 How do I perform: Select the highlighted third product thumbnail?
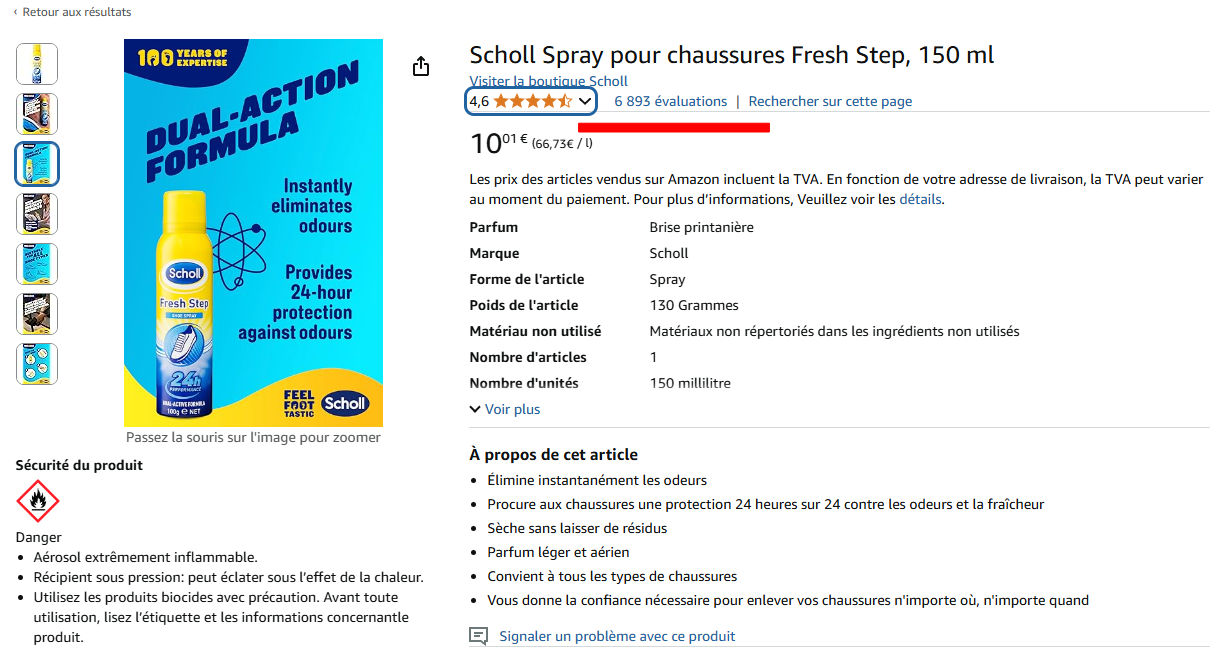click(x=37, y=164)
